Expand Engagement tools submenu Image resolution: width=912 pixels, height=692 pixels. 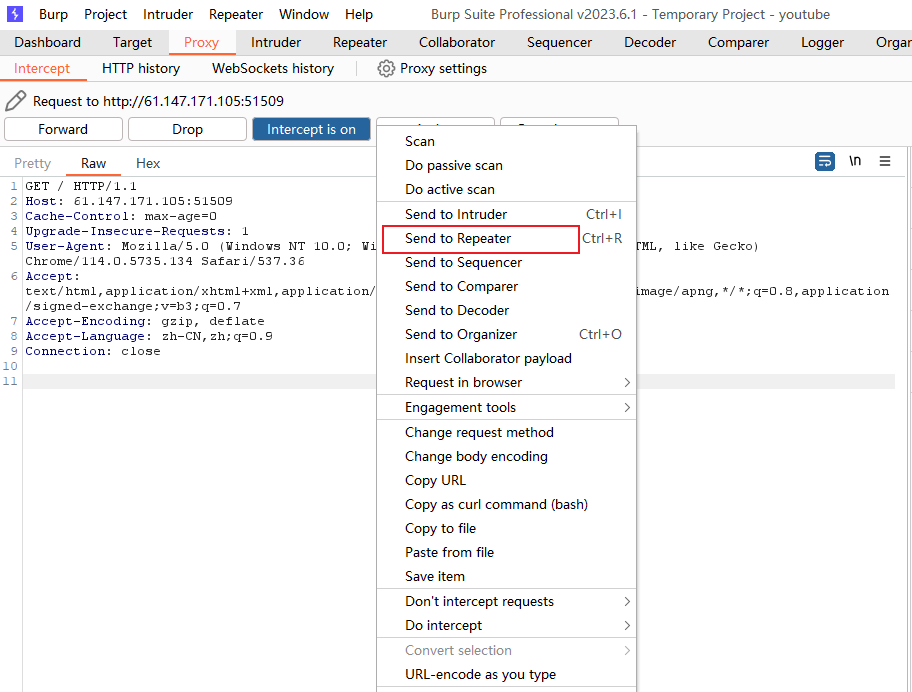tap(506, 408)
